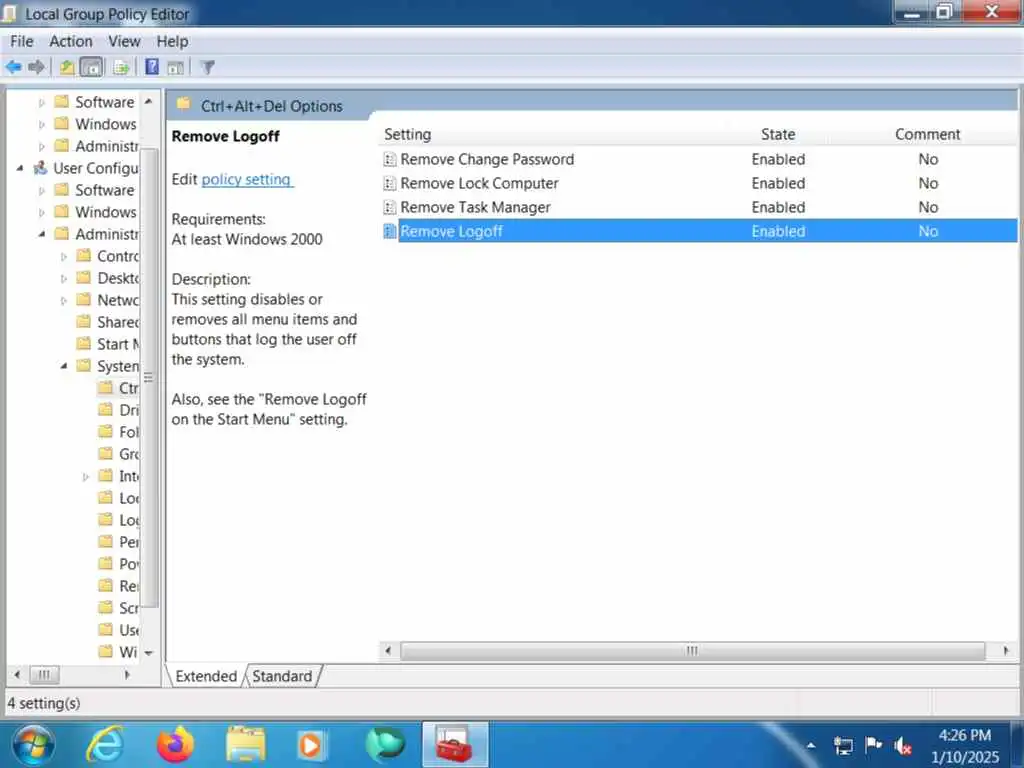
Task: Click the Remove Lock Computer policy icon
Action: [x=390, y=184]
